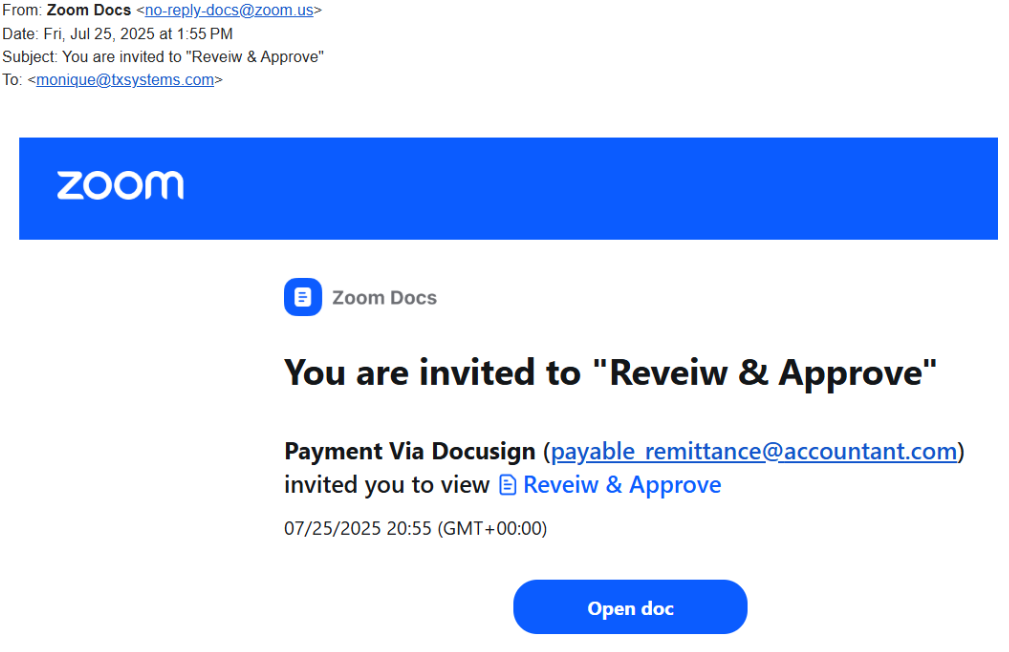Open the 'Reveiw & Approve' document link
Image resolution: width=1009 pixels, height=652 pixels.
pos(622,485)
